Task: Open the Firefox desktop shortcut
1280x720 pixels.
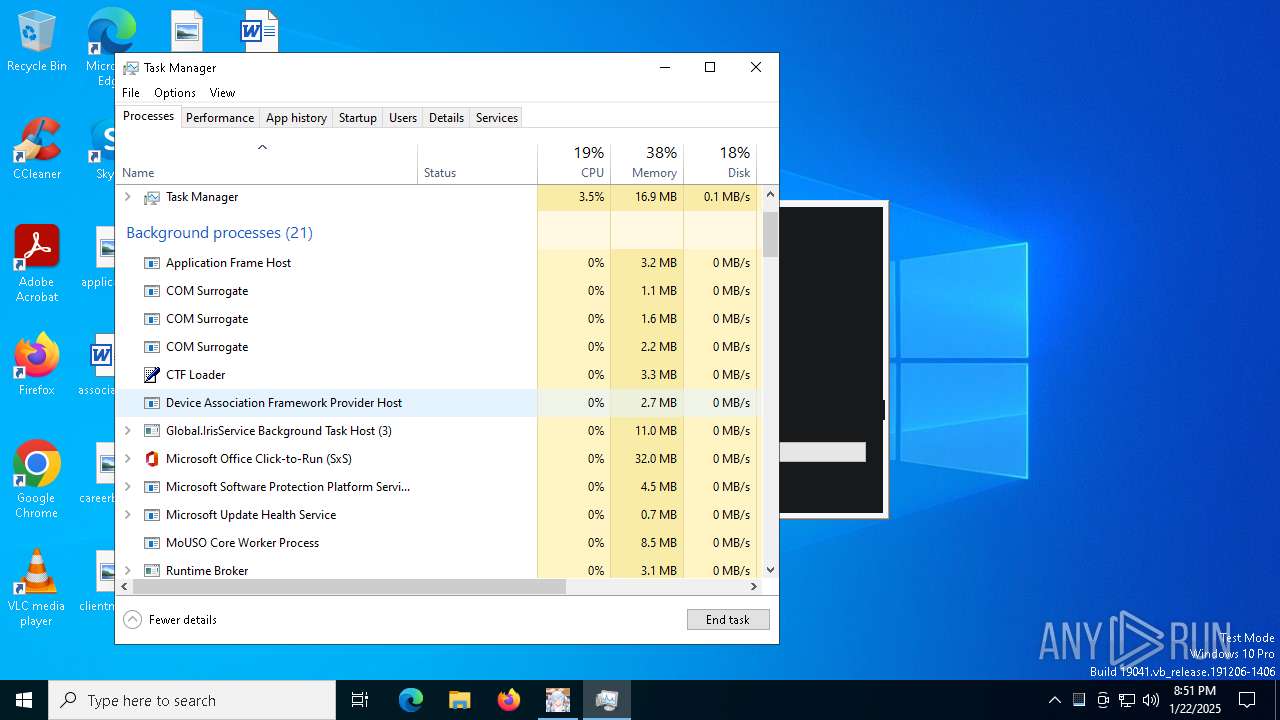Action: tap(37, 365)
